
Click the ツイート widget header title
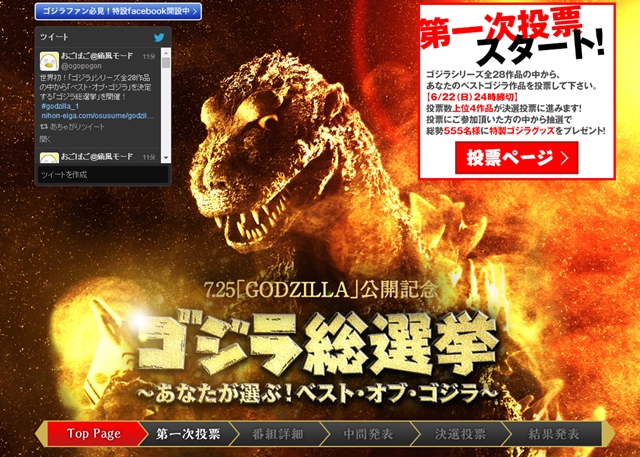[x=54, y=37]
